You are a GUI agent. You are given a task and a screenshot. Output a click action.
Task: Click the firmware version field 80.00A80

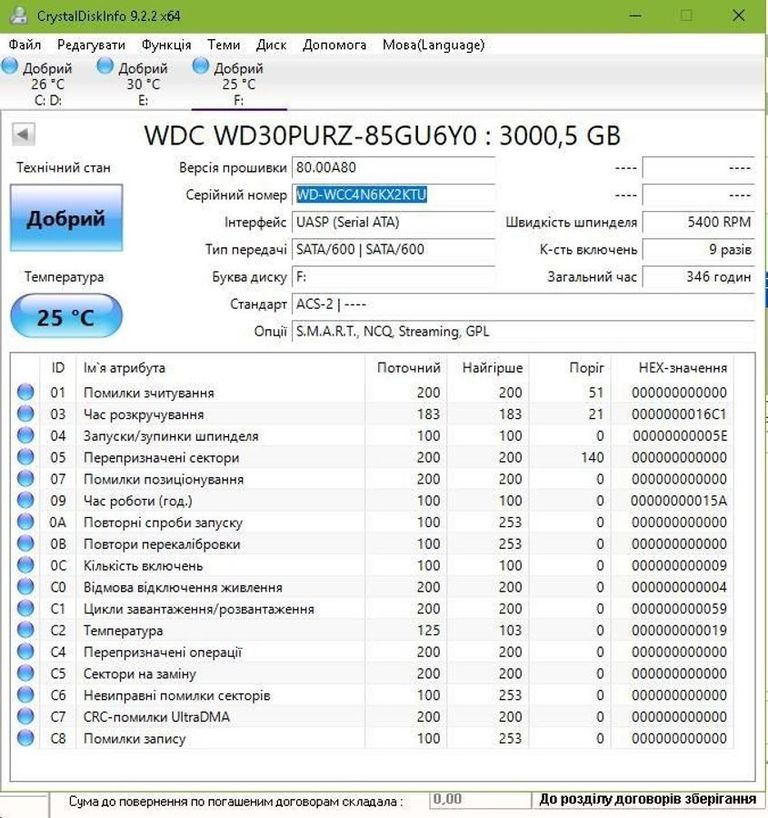(x=394, y=168)
